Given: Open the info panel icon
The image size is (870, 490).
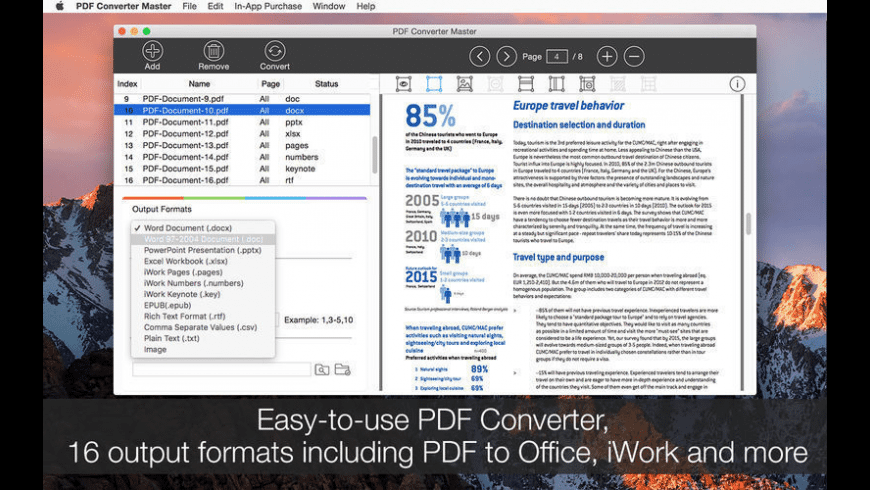Looking at the screenshot, I should click(x=737, y=84).
